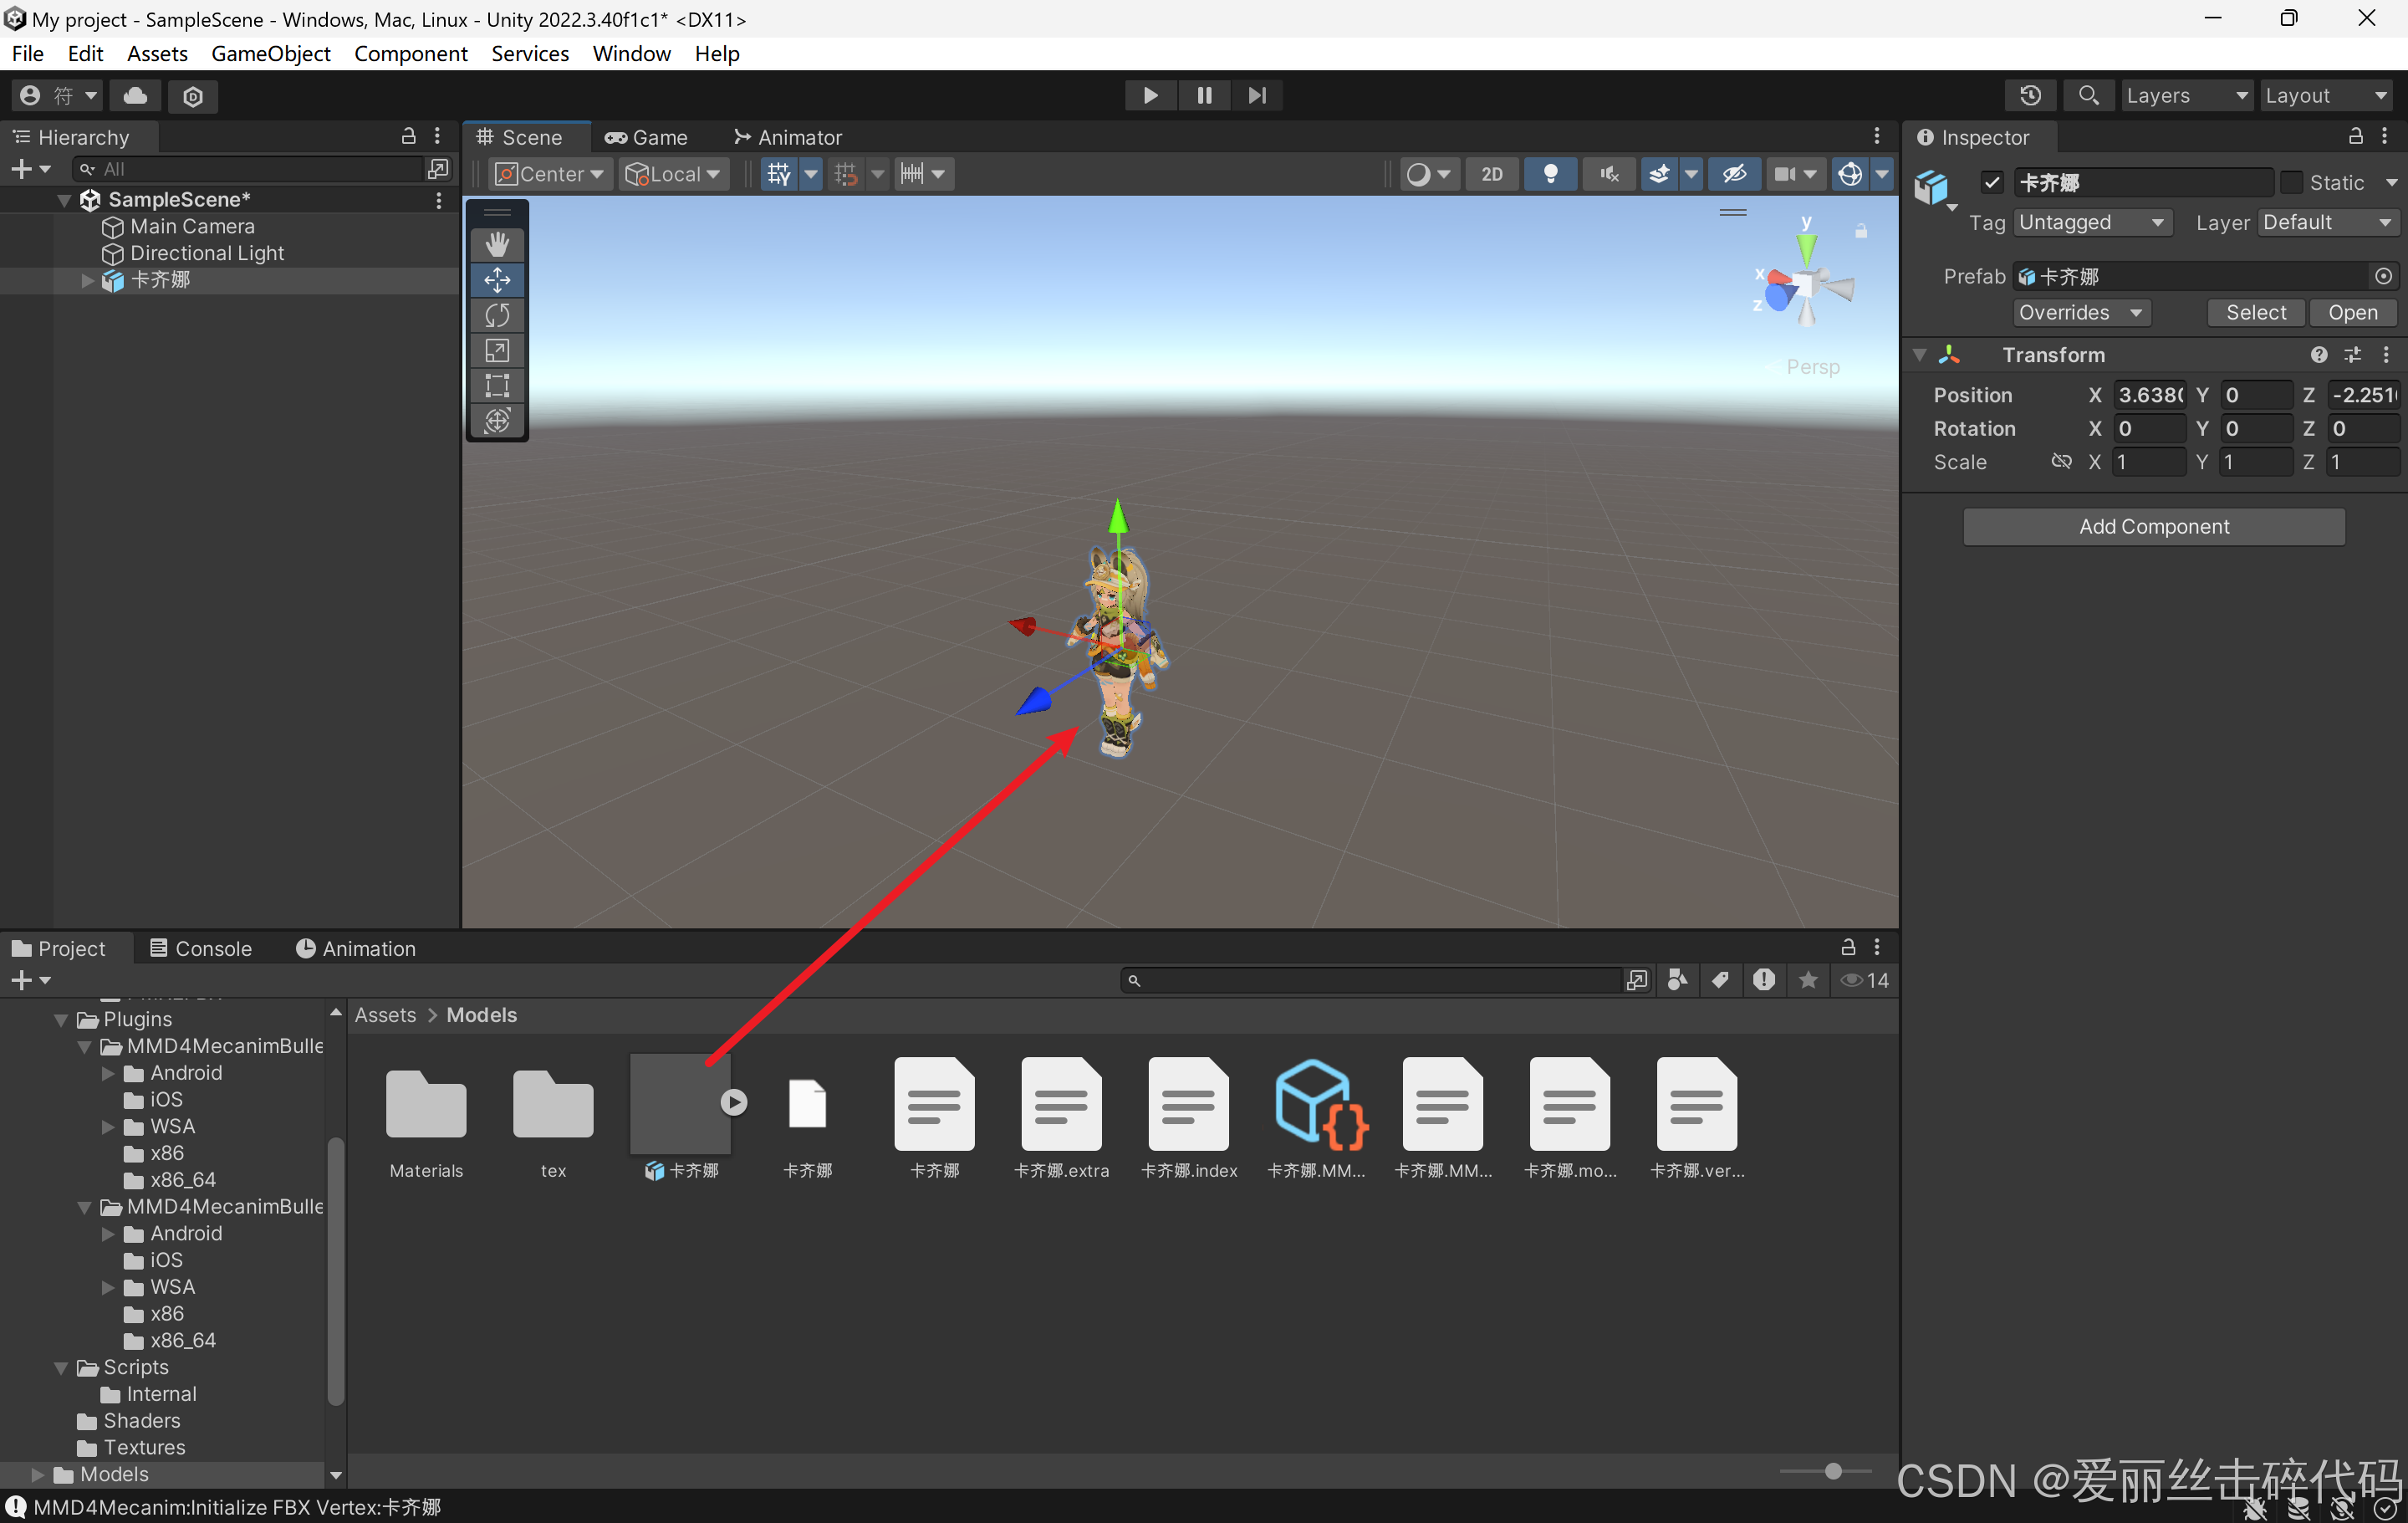Image resolution: width=2408 pixels, height=1523 pixels.
Task: Open the Overrides dropdown
Action: pyautogui.click(x=2081, y=312)
